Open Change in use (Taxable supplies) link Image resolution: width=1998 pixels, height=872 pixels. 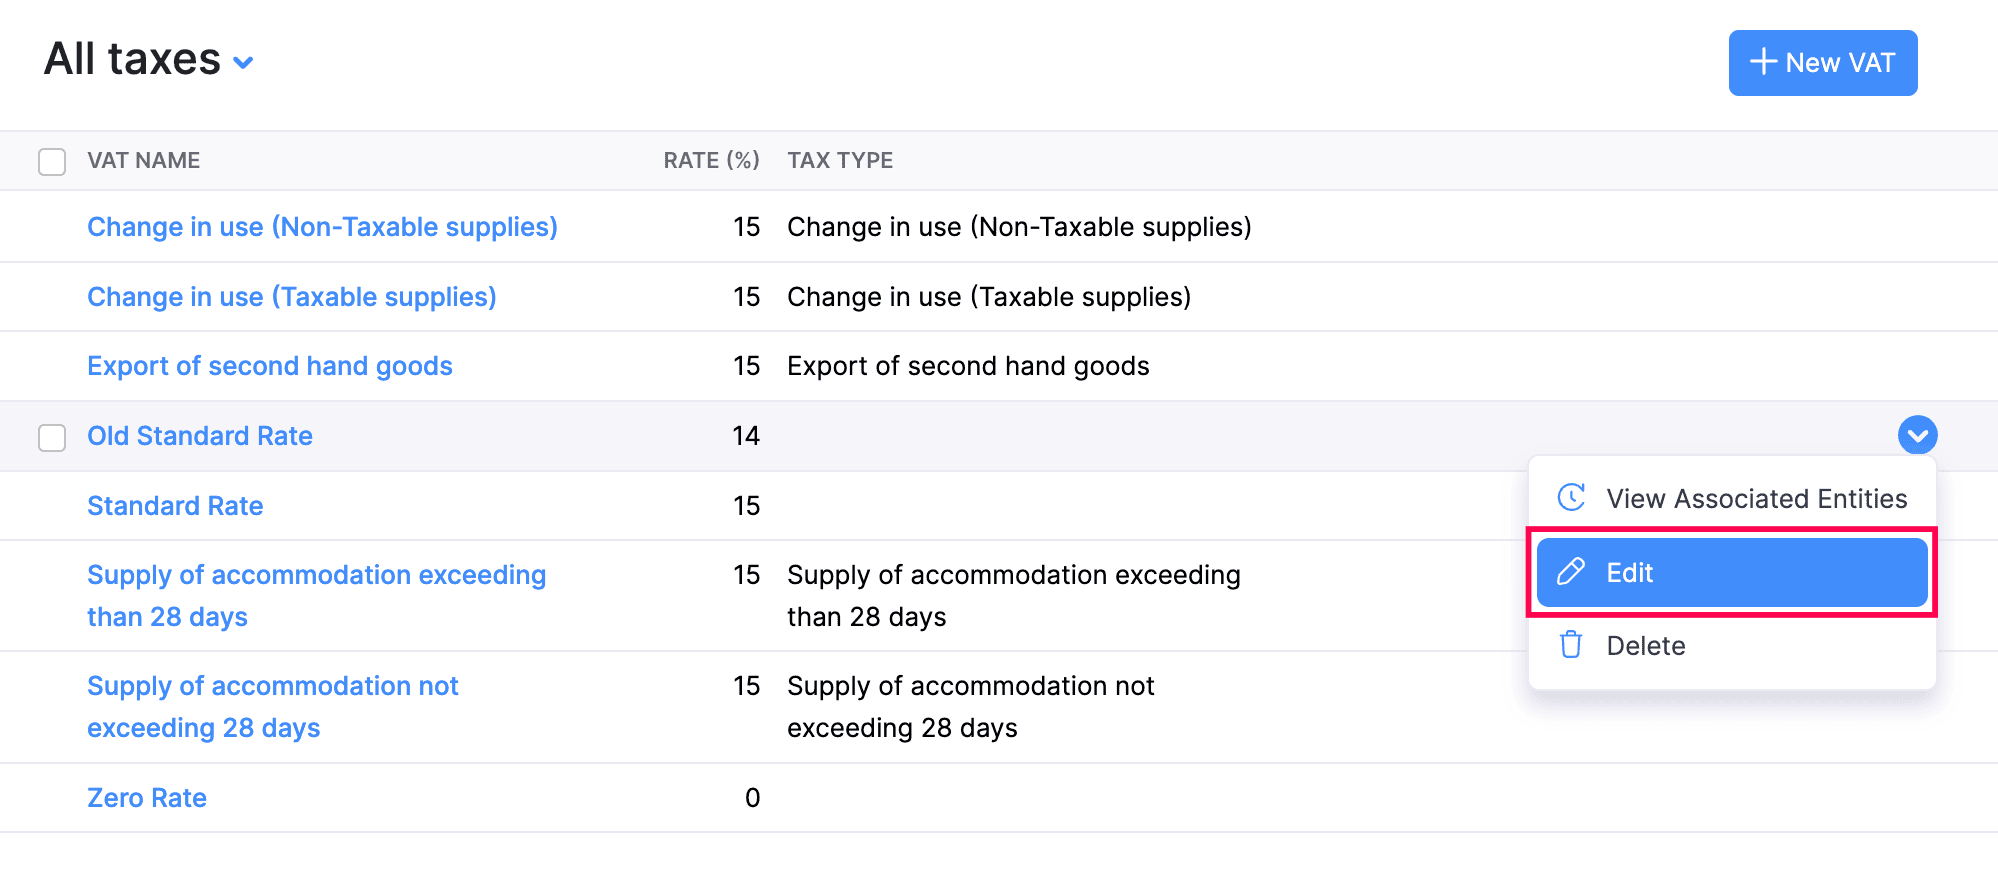point(291,297)
